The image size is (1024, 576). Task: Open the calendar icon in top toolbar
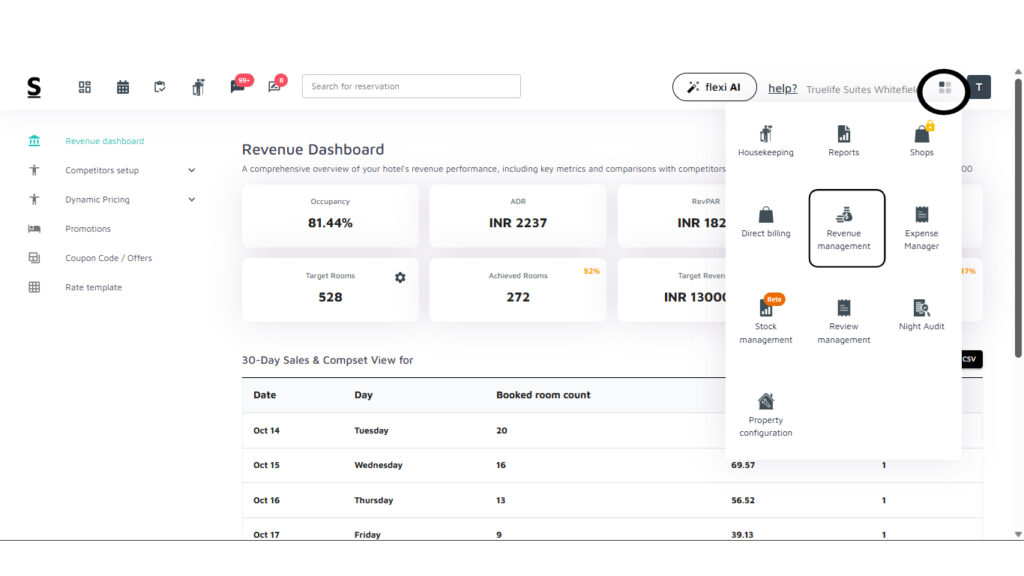123,87
